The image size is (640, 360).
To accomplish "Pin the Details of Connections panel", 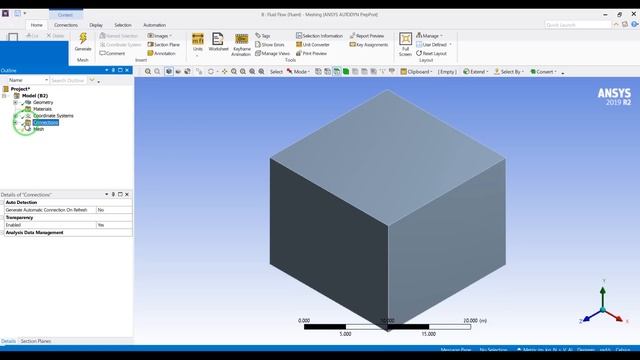I will tap(113, 195).
